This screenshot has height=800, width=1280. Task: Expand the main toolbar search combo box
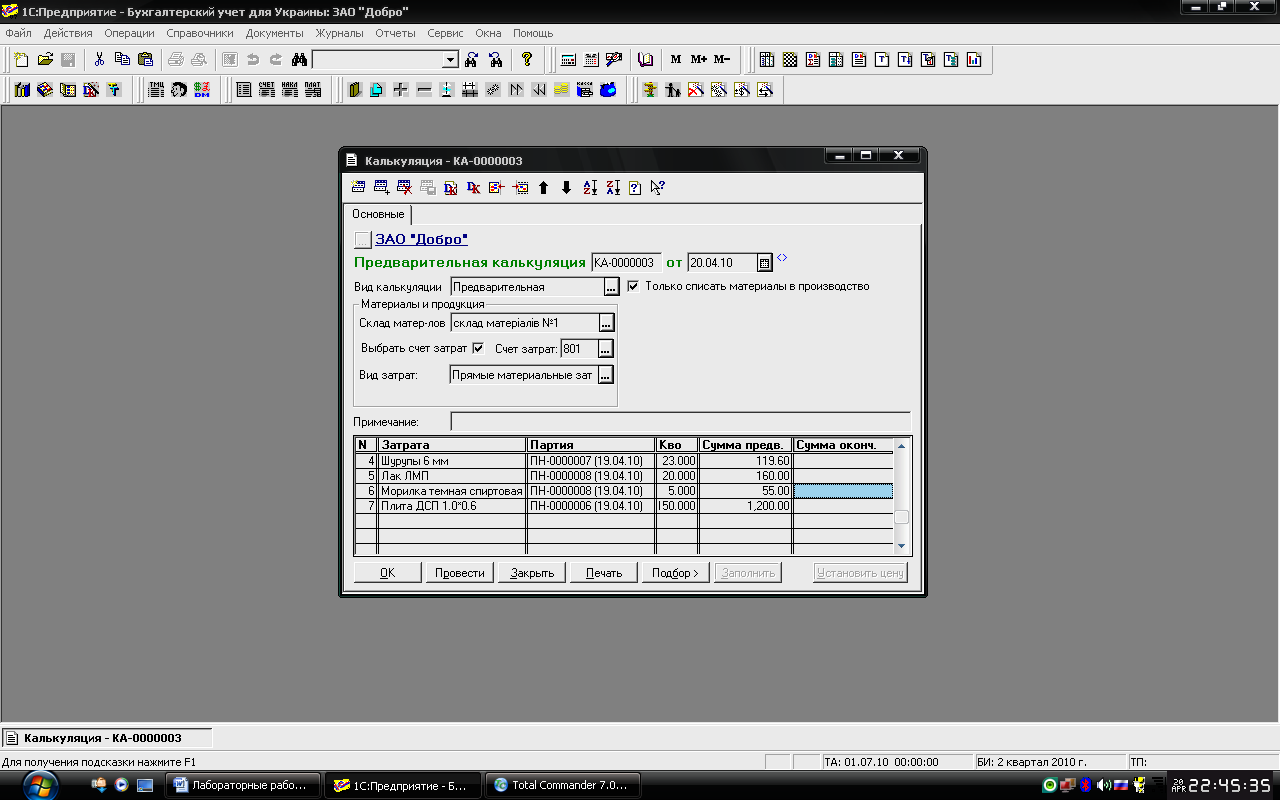(x=450, y=60)
